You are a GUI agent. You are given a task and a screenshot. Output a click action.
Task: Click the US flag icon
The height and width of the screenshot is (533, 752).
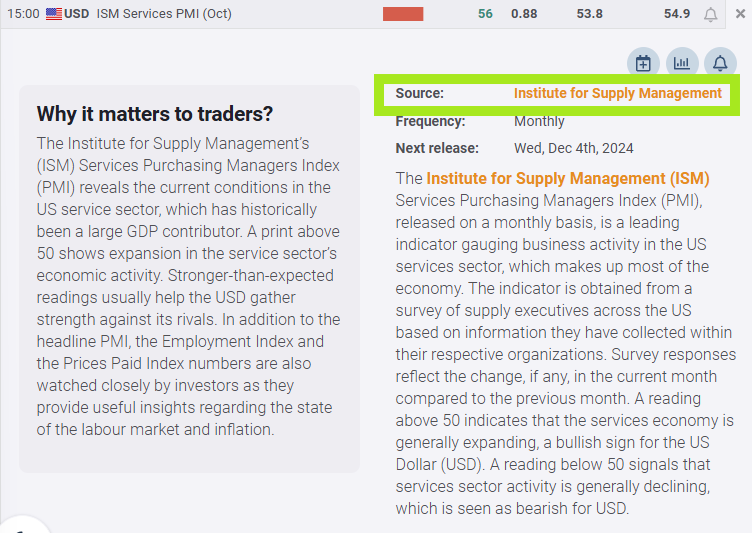(53, 14)
